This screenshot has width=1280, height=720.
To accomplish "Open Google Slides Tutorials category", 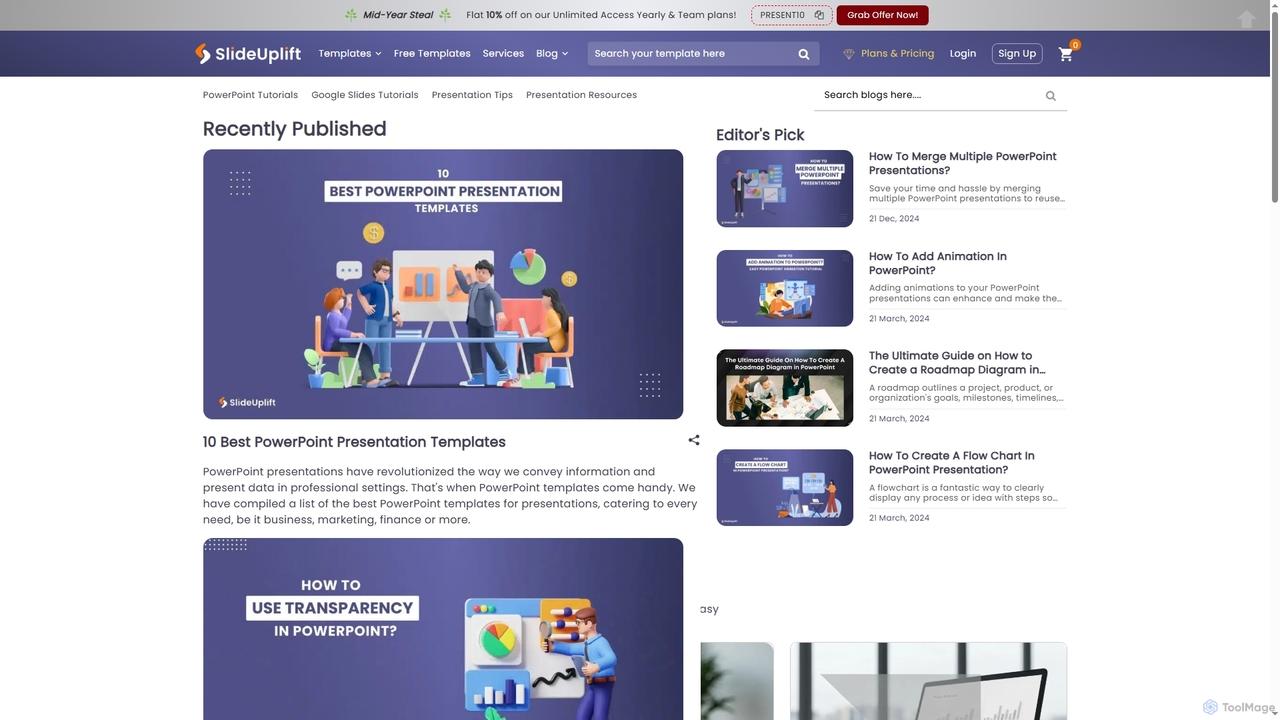I will pyautogui.click(x=365, y=95).
